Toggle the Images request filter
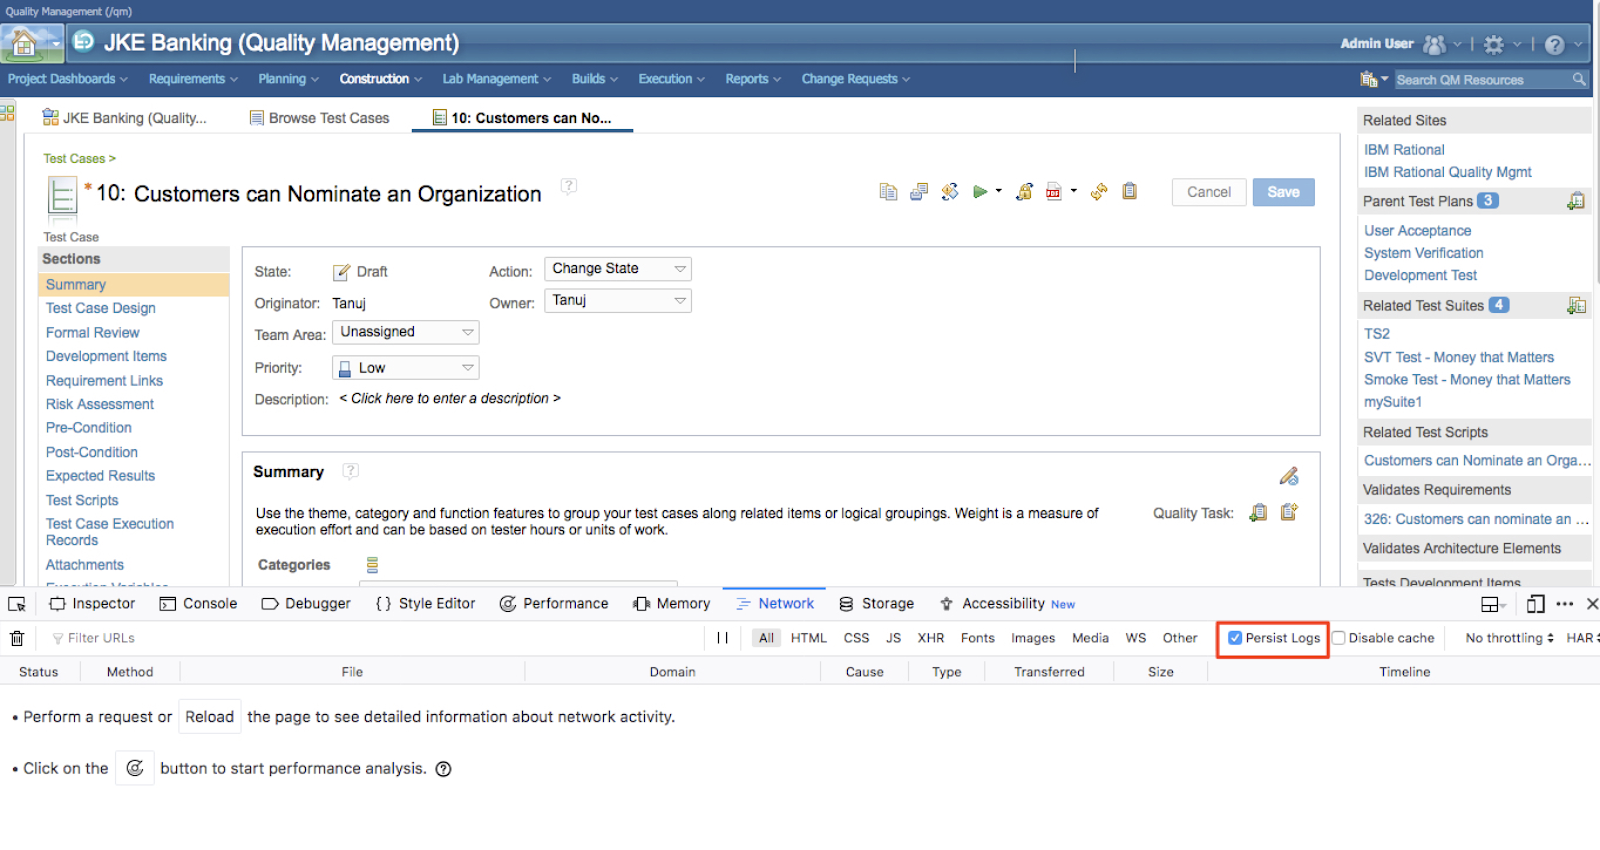The height and width of the screenshot is (850, 1600). [x=1033, y=638]
